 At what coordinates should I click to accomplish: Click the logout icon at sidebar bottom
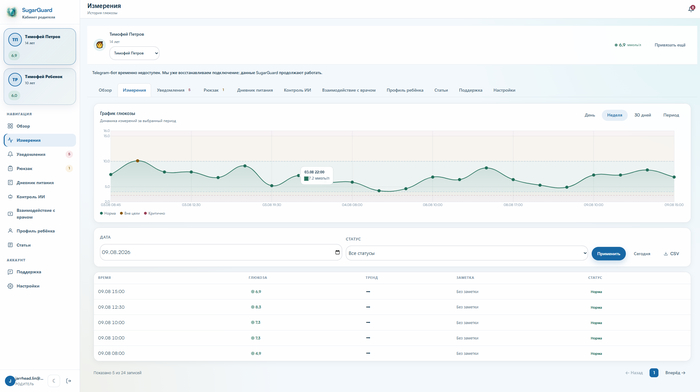point(68,381)
